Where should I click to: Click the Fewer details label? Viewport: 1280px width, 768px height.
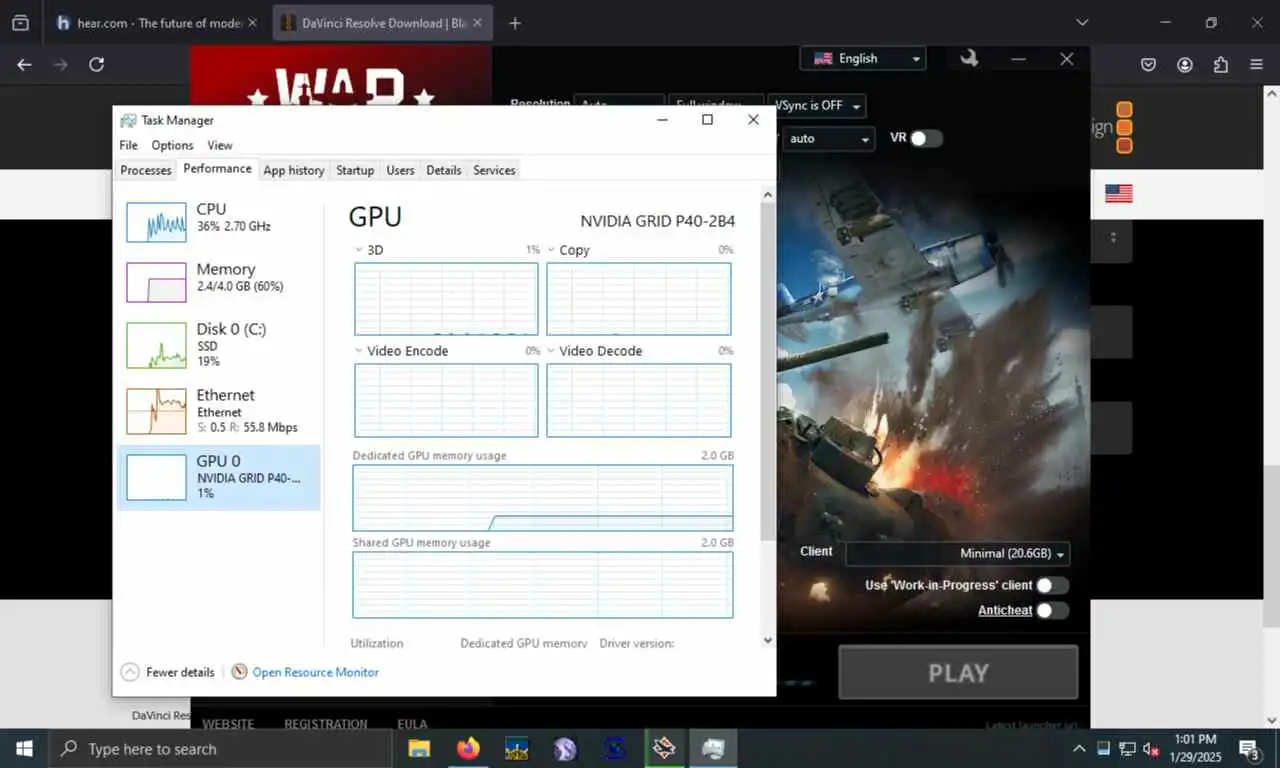[180, 672]
